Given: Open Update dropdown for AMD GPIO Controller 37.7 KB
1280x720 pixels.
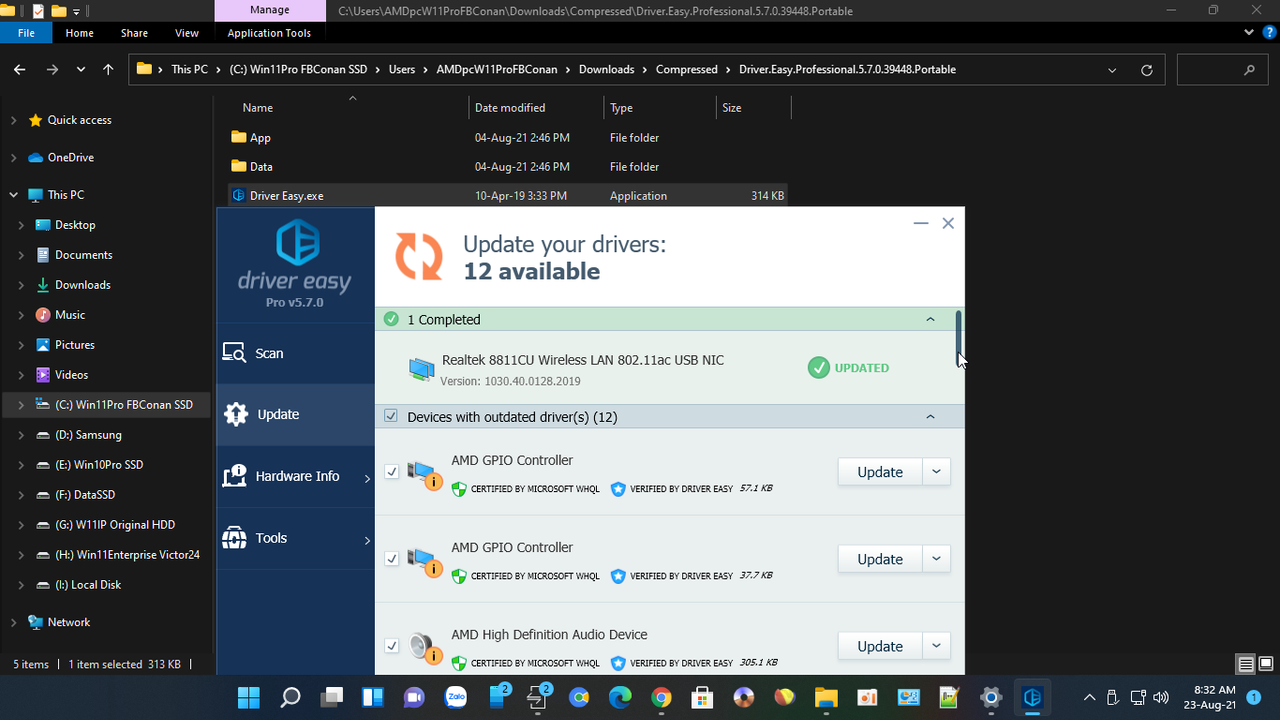Looking at the screenshot, I should coord(936,559).
